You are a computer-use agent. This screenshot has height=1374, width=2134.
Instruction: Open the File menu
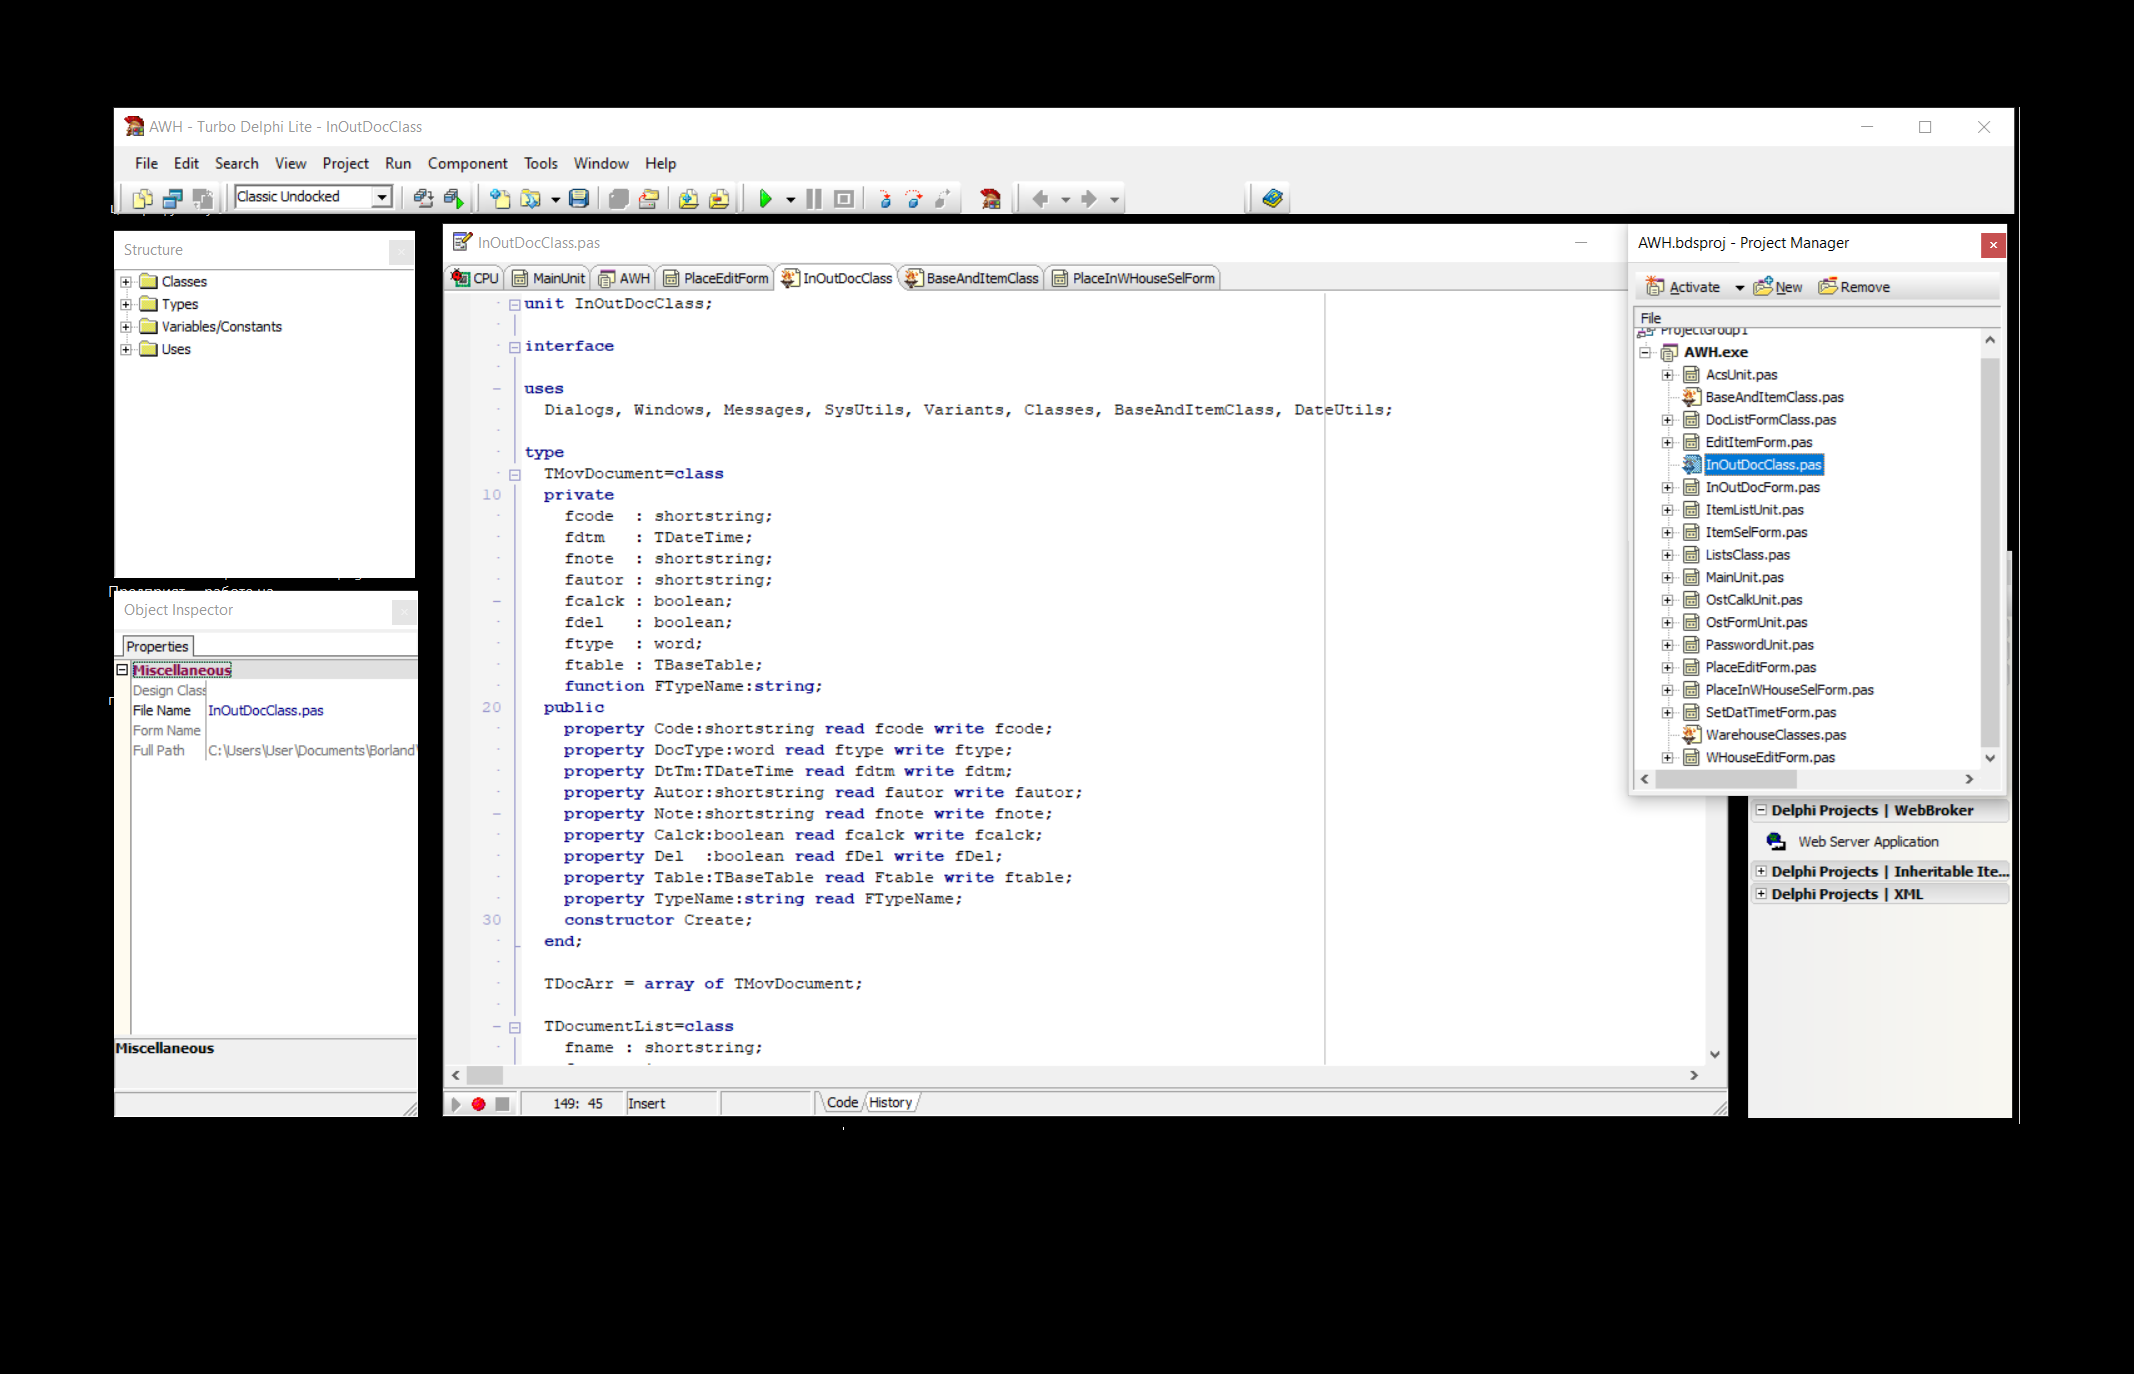coord(146,163)
